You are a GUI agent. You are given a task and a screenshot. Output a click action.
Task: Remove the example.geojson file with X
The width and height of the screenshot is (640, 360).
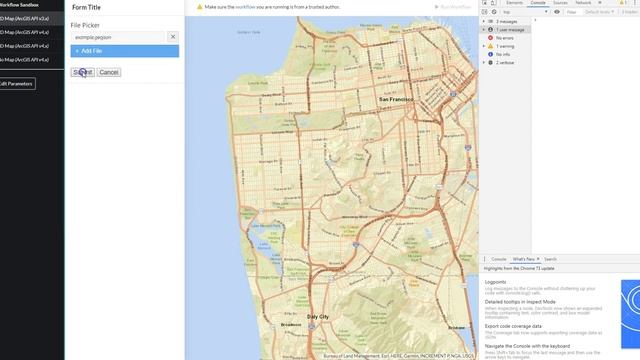(x=173, y=37)
